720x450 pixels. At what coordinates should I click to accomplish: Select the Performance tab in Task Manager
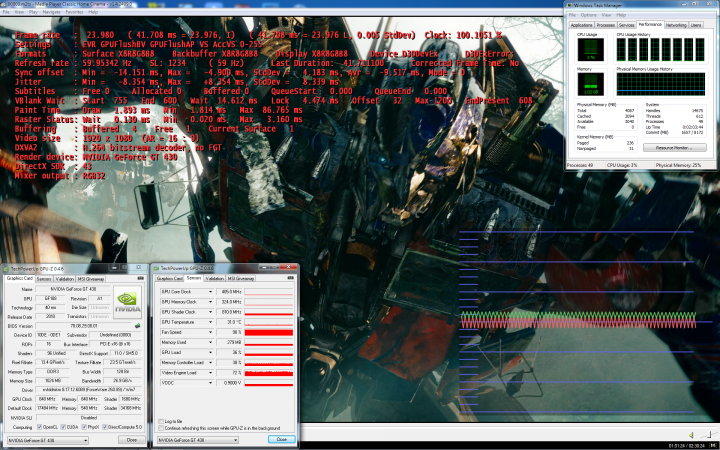650,24
